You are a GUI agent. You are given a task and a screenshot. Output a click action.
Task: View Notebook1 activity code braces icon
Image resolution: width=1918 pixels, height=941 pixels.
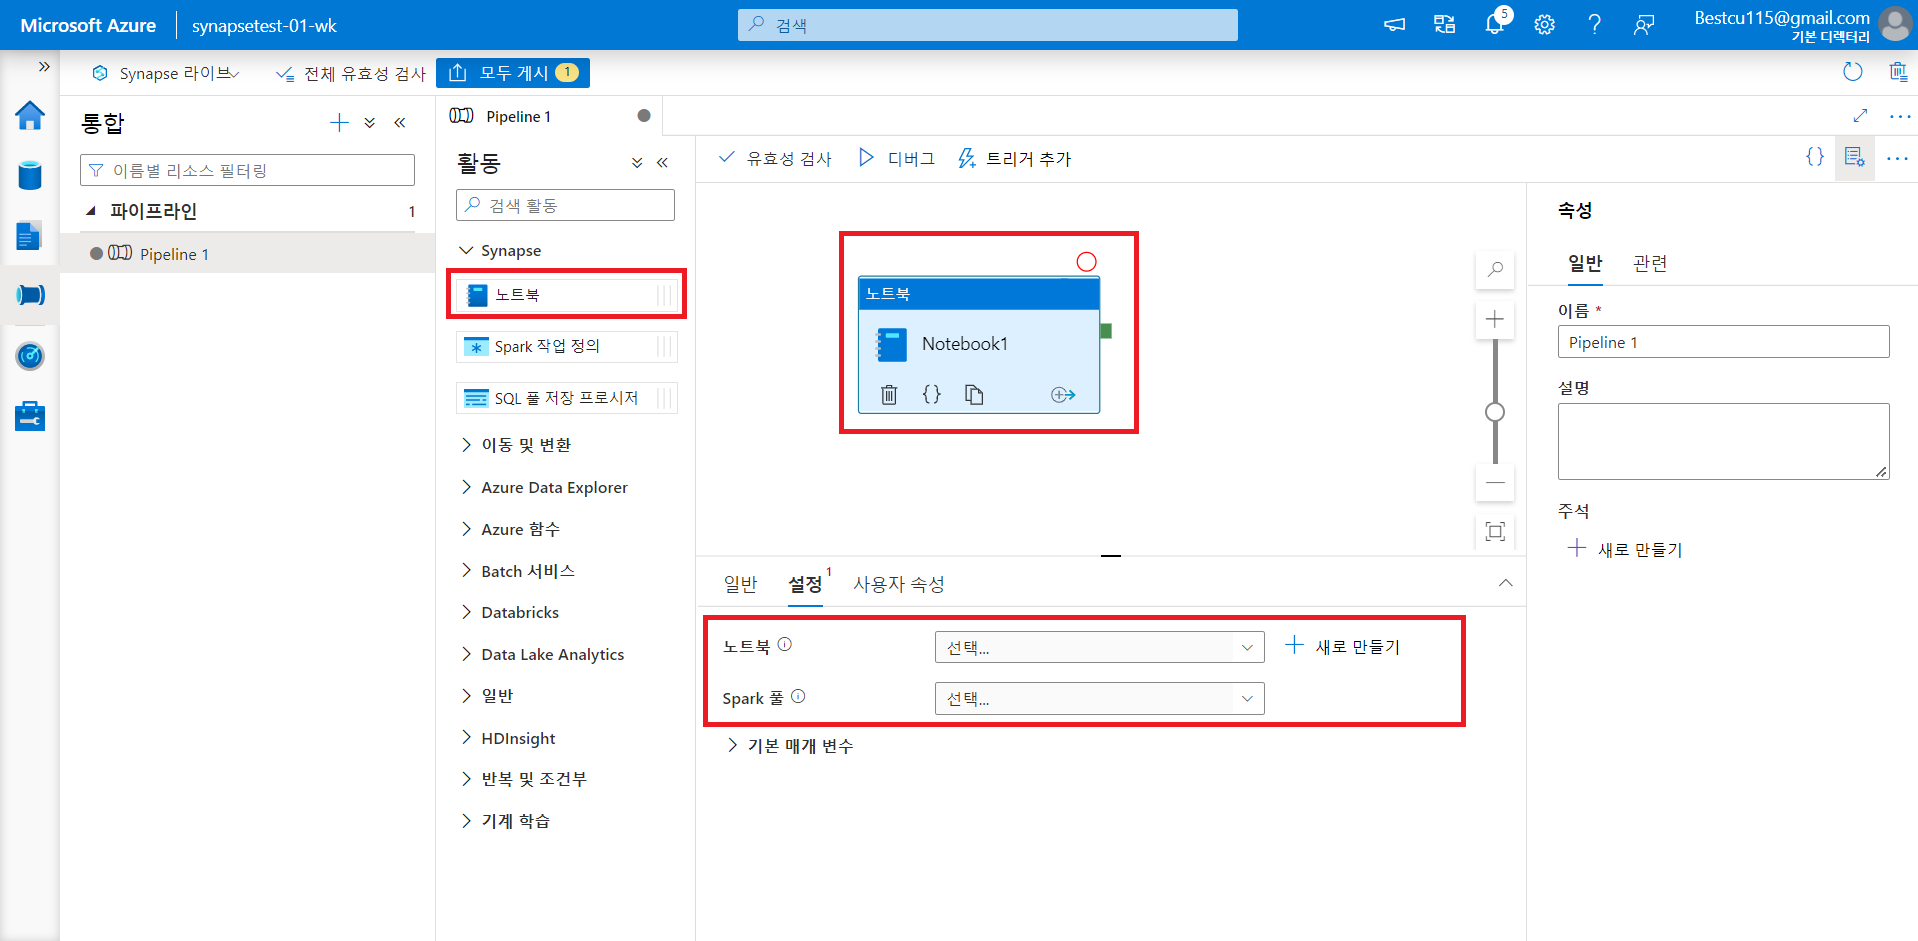(x=931, y=395)
